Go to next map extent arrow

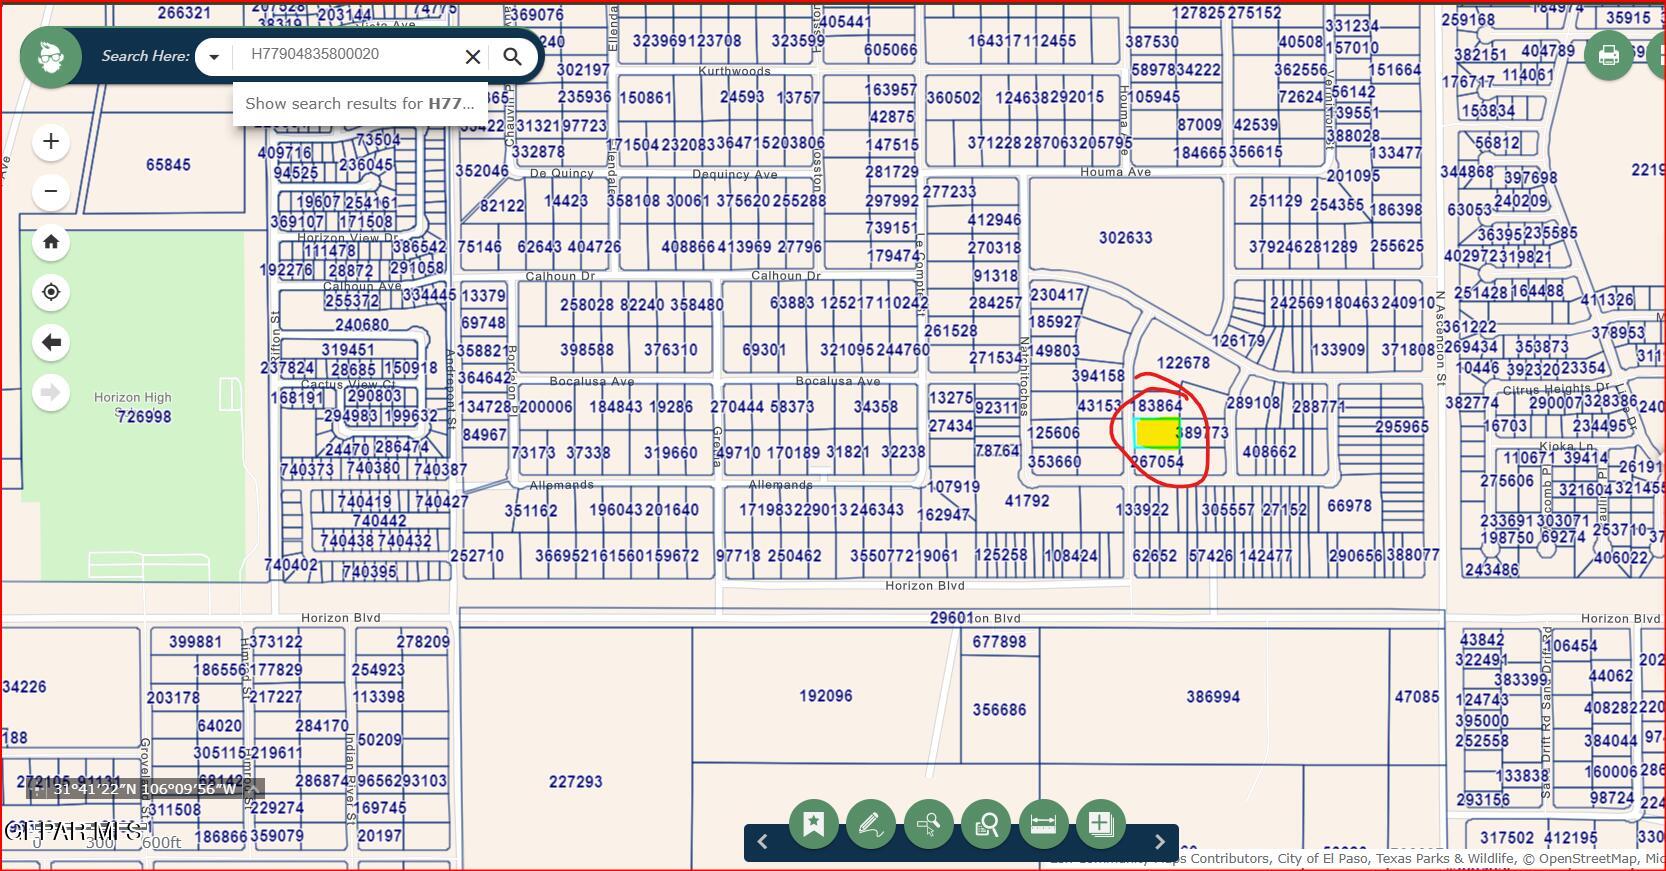[51, 392]
